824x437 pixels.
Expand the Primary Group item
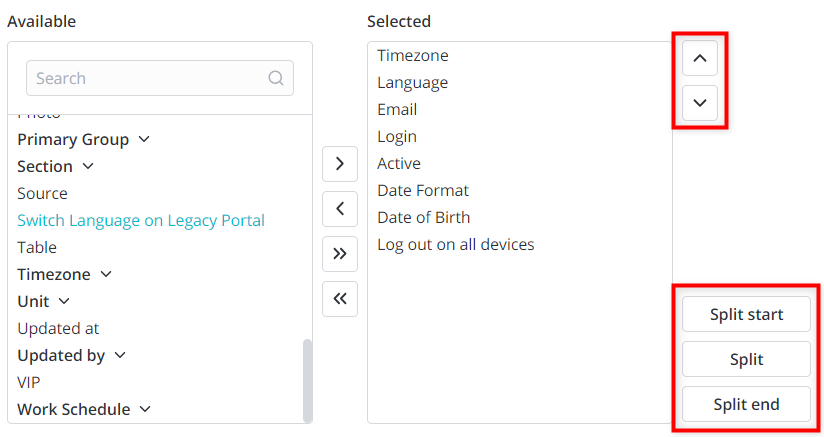[144, 139]
